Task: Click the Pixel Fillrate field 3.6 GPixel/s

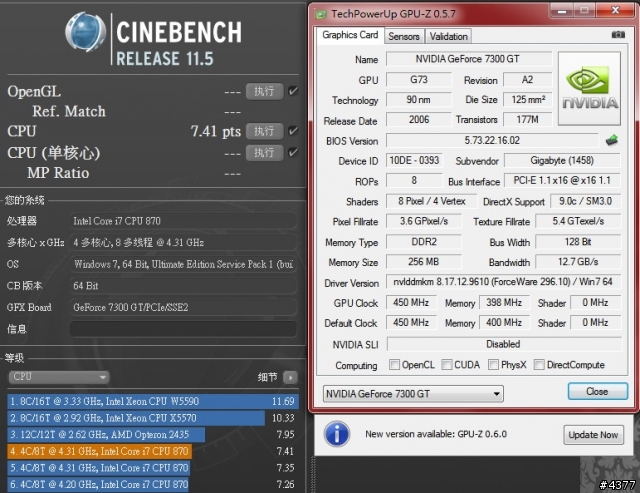Action: click(424, 221)
